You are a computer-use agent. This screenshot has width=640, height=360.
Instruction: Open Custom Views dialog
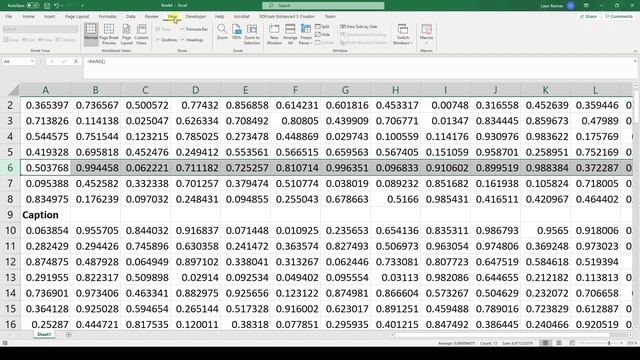coord(141,33)
